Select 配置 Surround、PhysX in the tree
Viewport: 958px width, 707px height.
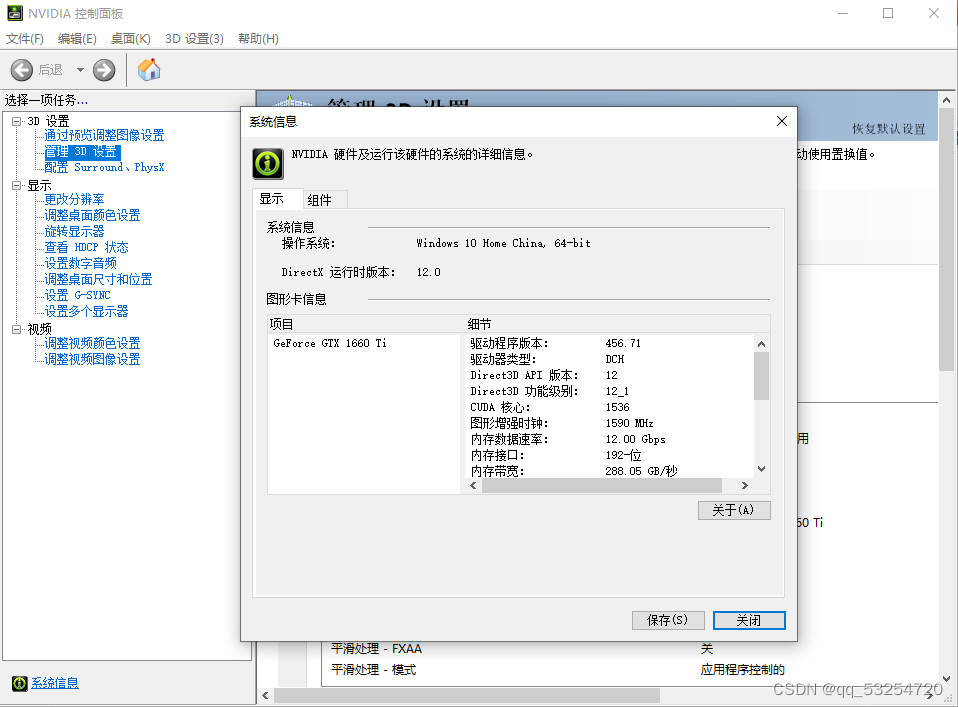click(104, 167)
